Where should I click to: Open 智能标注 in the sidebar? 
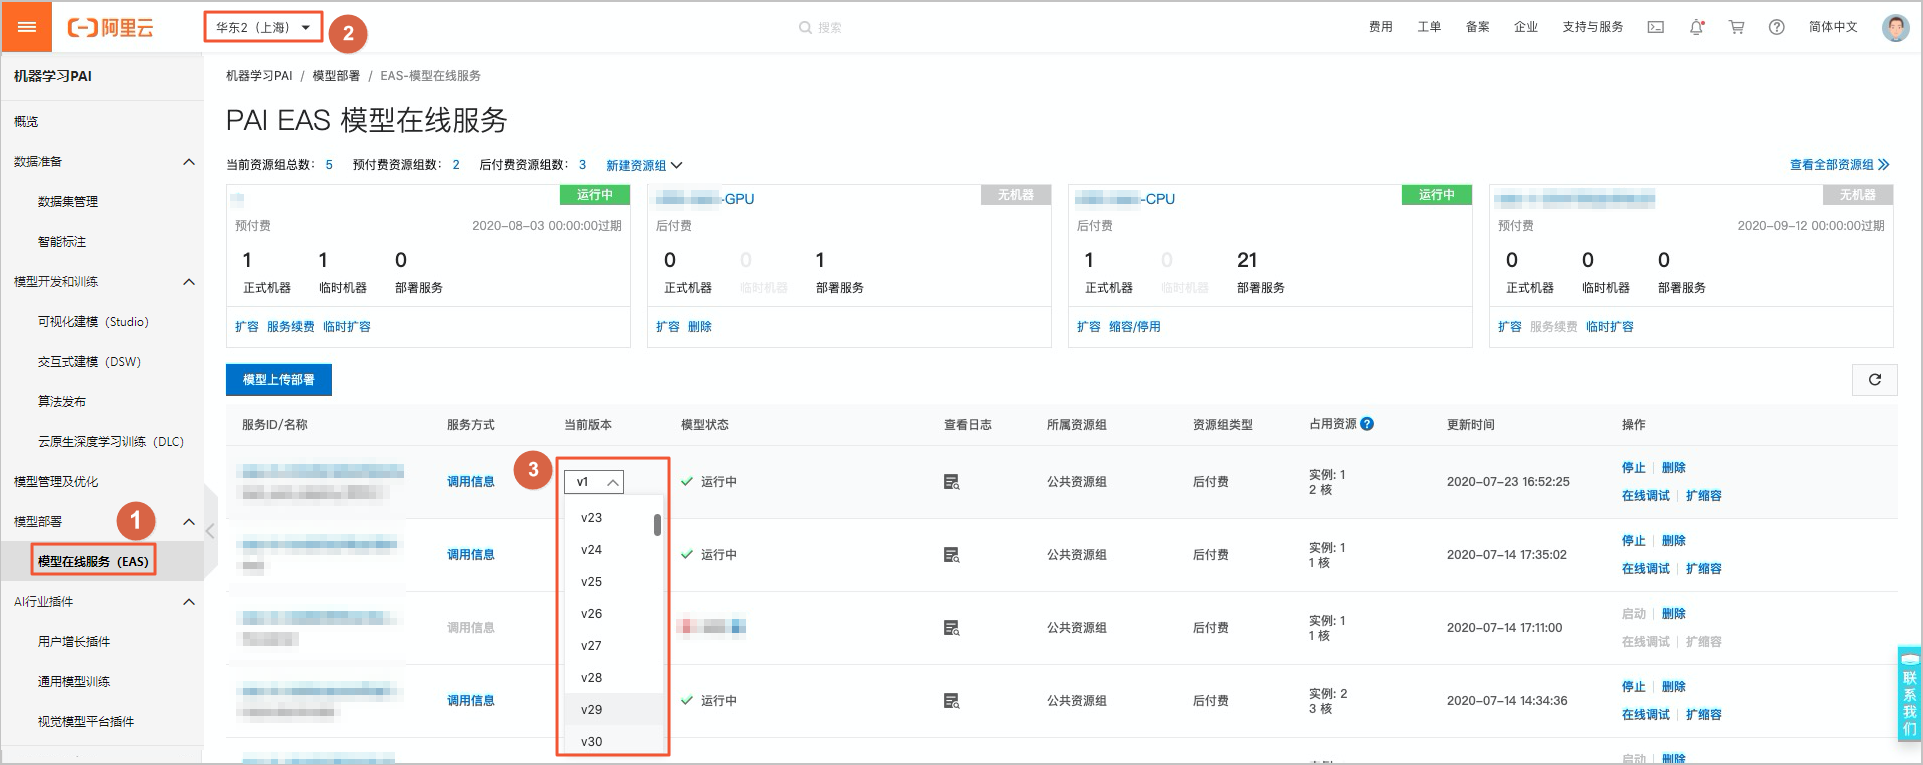click(x=62, y=242)
